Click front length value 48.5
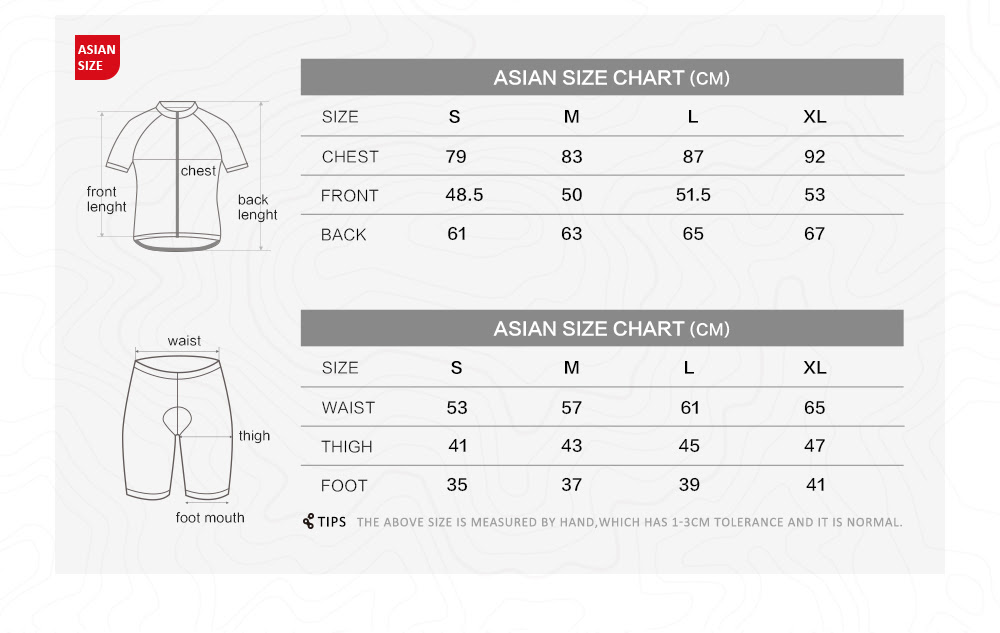1000x633 pixels. [x=464, y=195]
